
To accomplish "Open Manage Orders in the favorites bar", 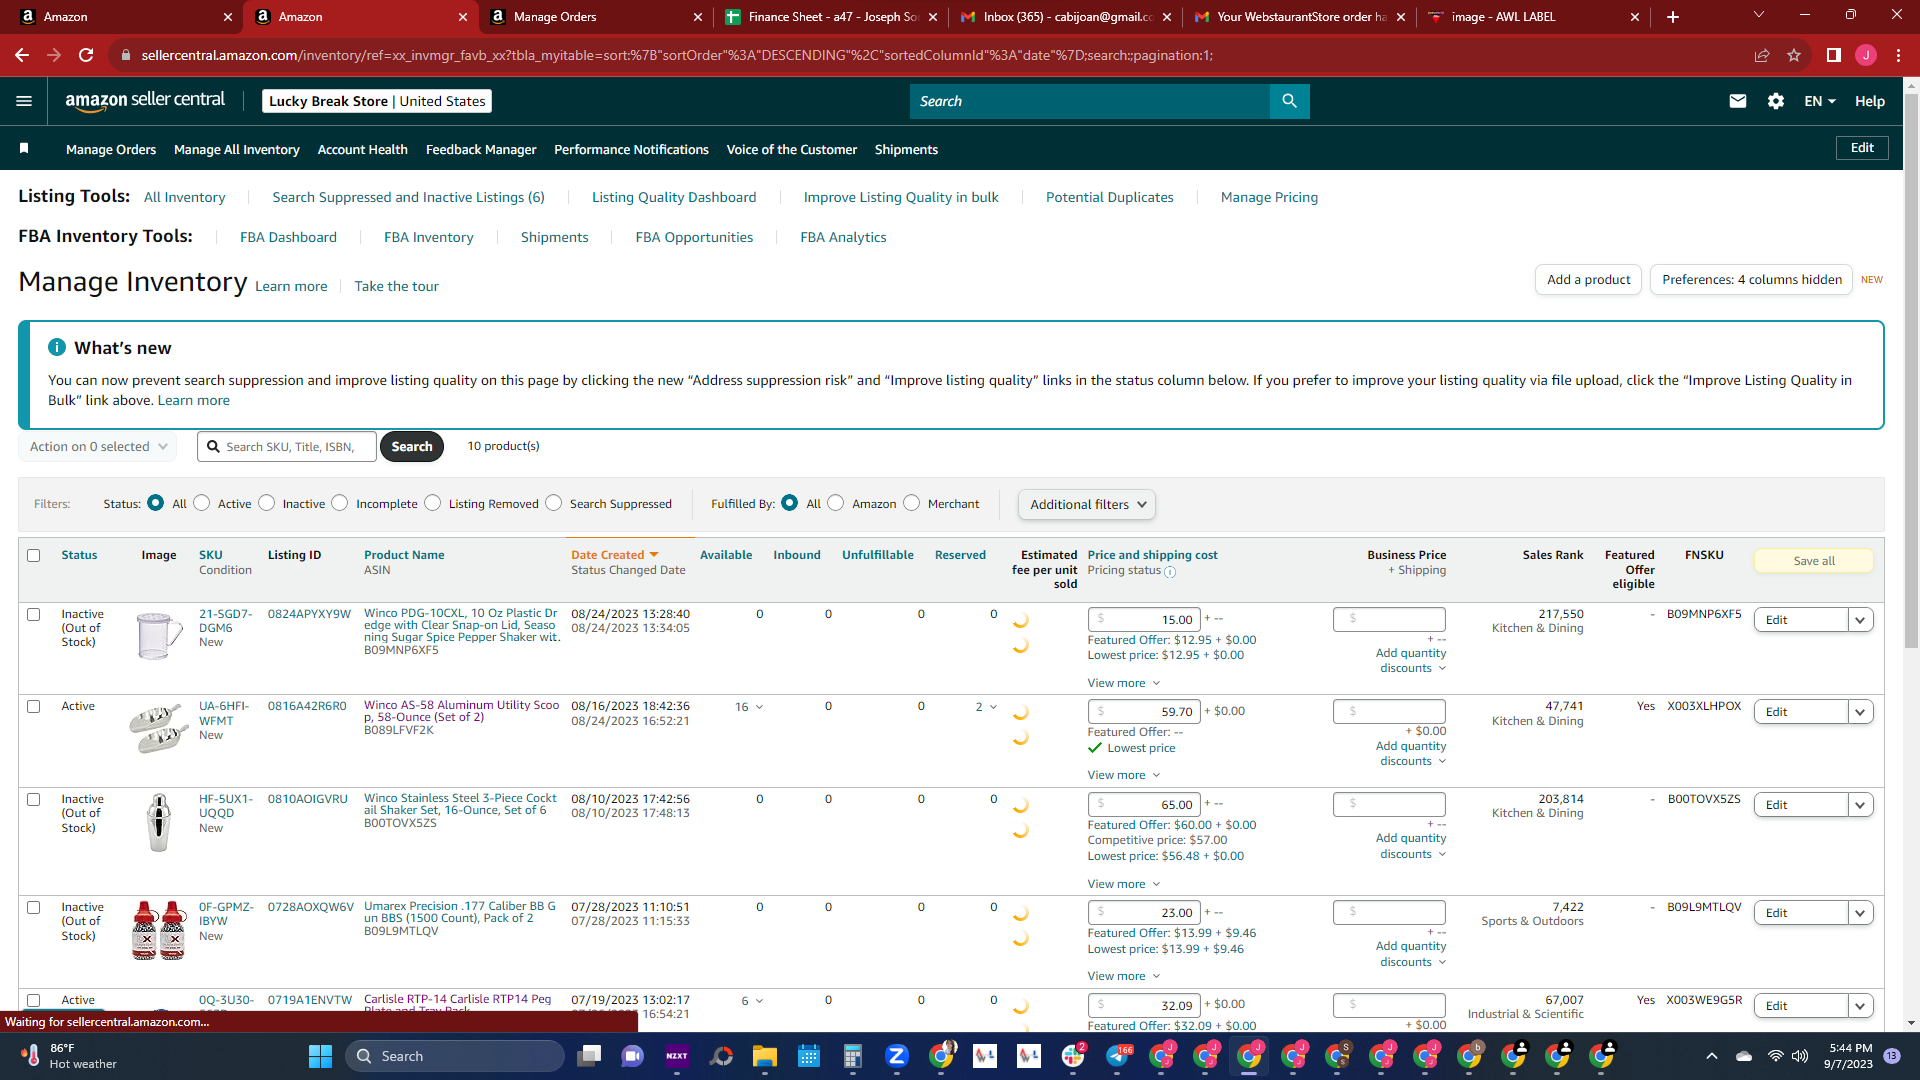I will (x=111, y=149).
